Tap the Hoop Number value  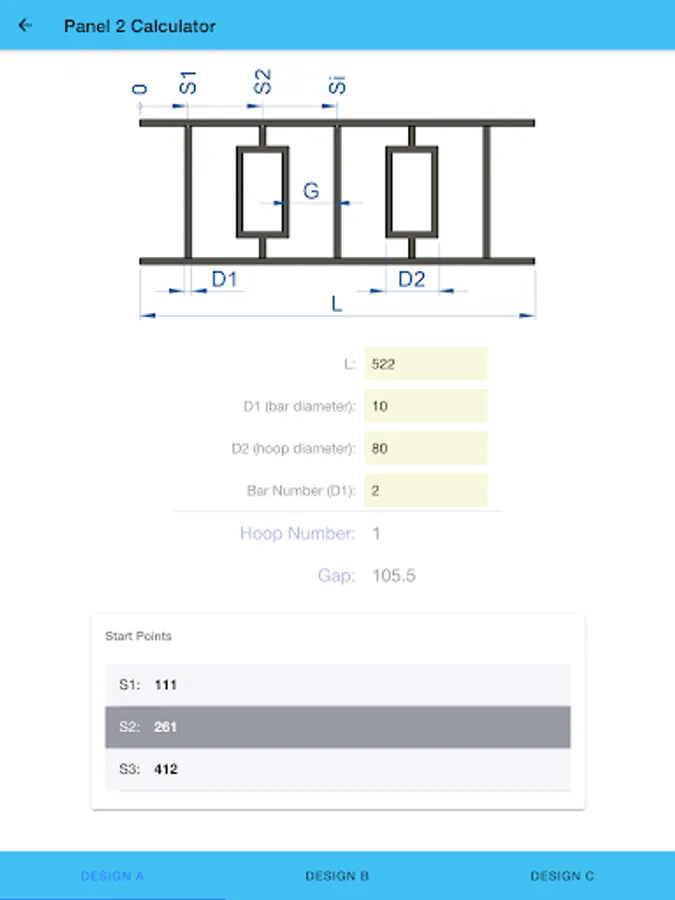click(376, 534)
